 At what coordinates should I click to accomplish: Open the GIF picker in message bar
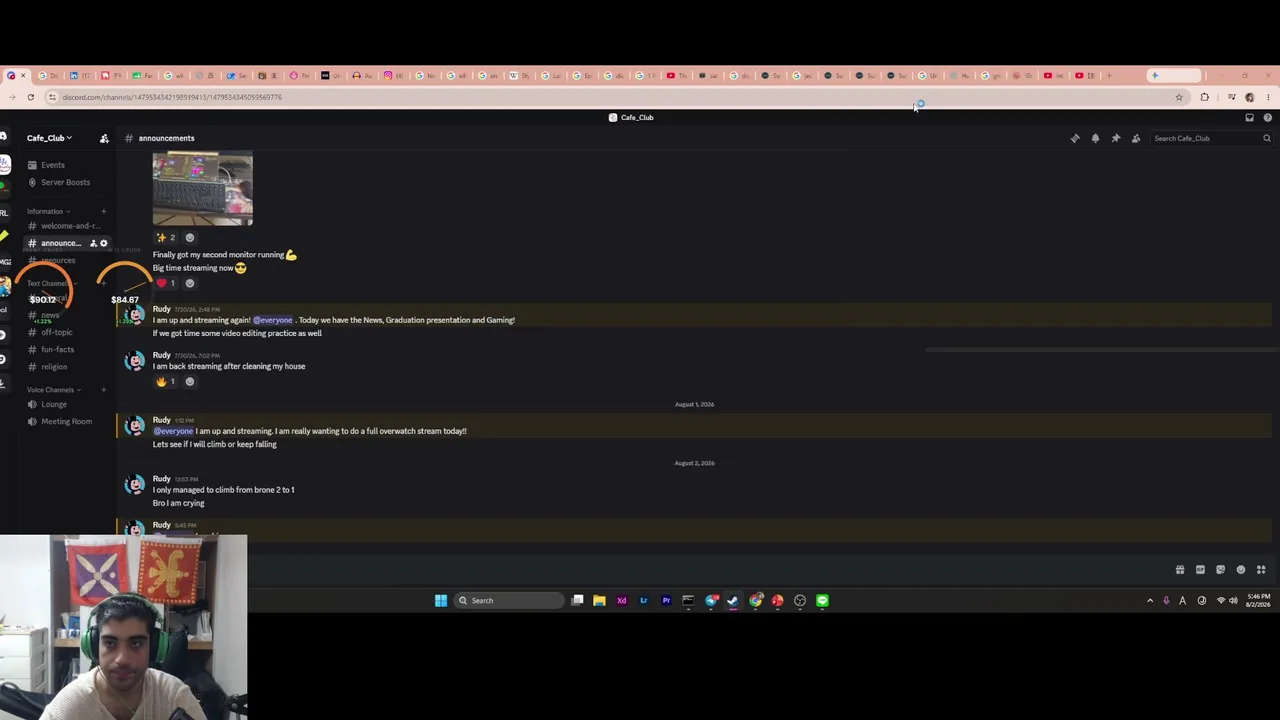tap(1200, 570)
